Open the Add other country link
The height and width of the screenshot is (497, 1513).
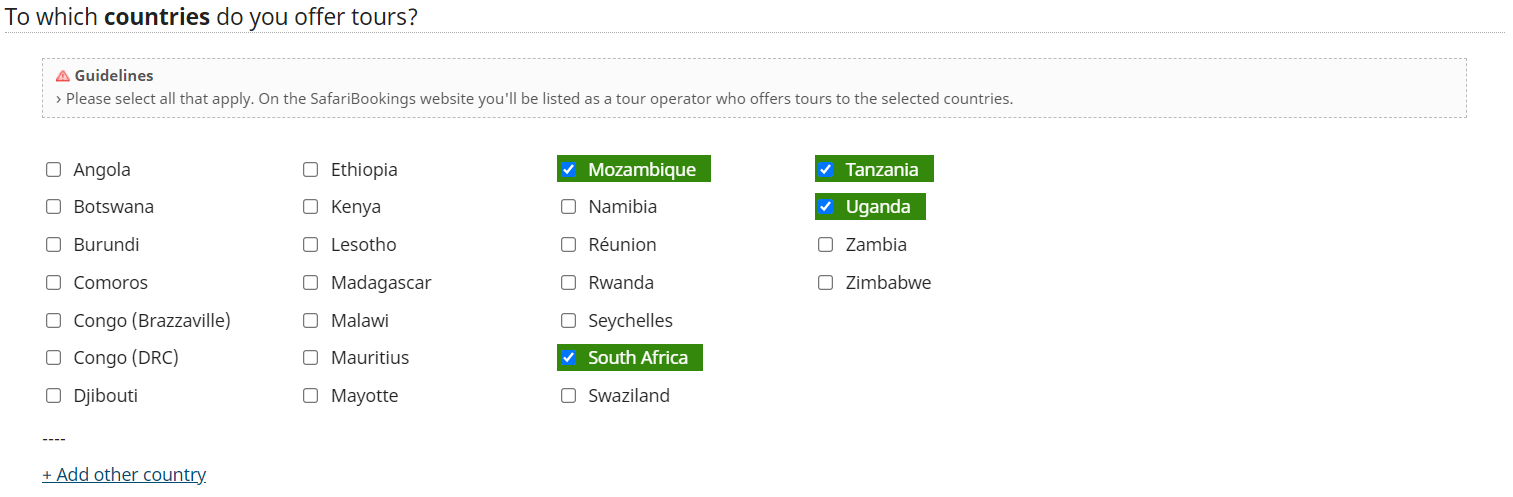tap(124, 475)
